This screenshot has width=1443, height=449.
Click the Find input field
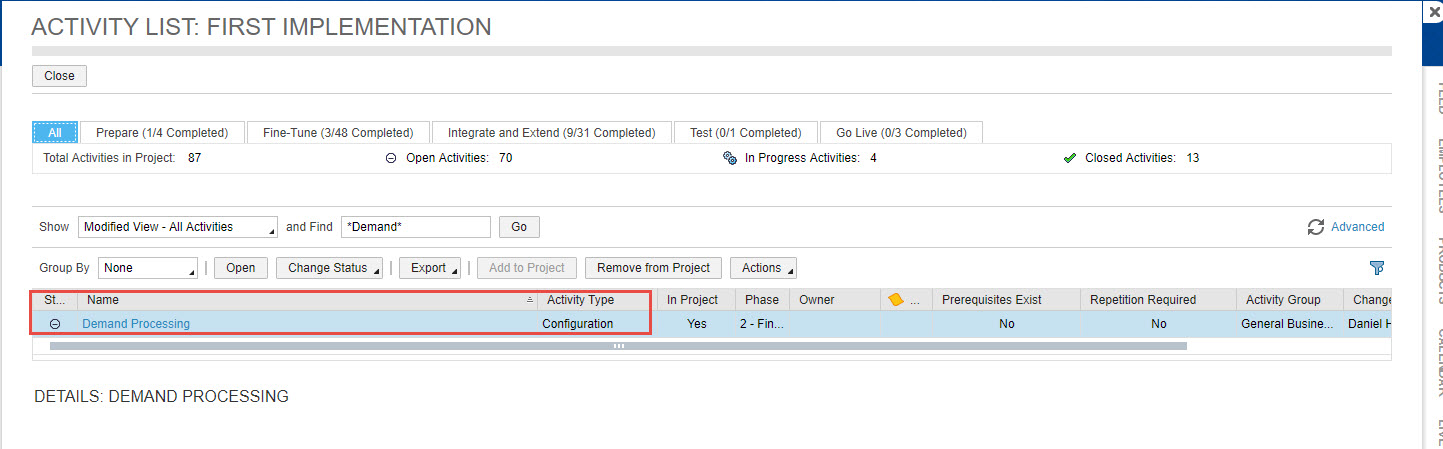(415, 227)
